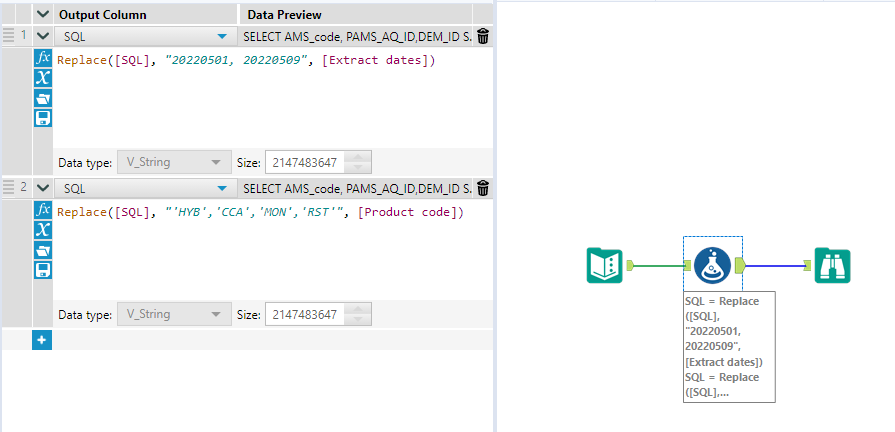Click data preview text of expression 1

[x=357, y=37]
